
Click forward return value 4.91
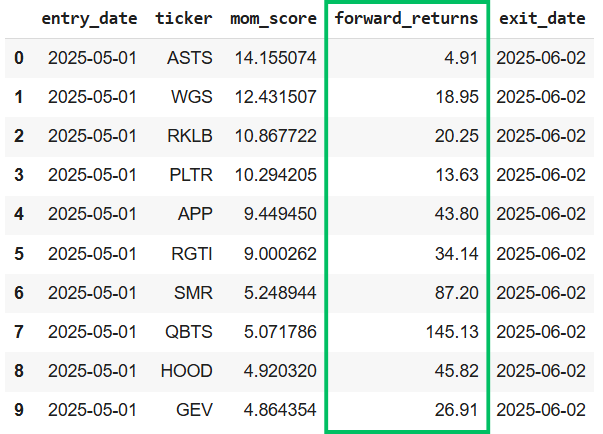coord(461,58)
